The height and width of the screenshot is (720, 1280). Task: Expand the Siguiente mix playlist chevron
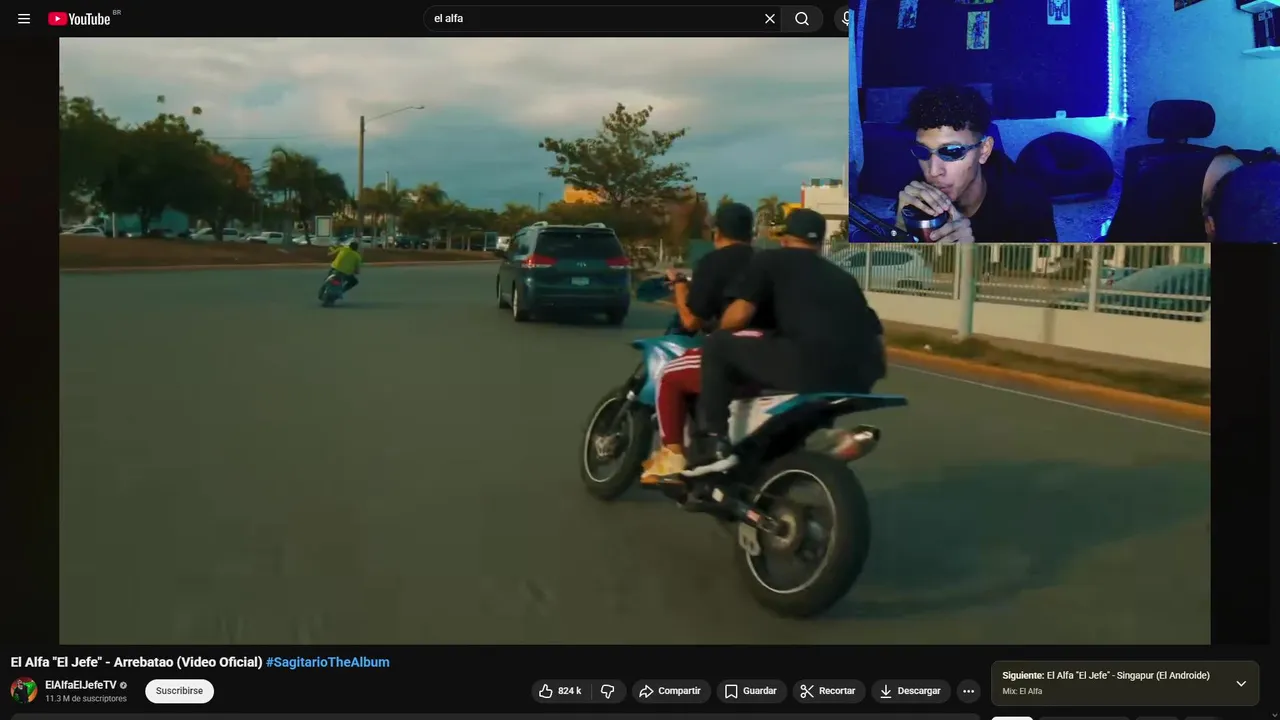click(1241, 684)
